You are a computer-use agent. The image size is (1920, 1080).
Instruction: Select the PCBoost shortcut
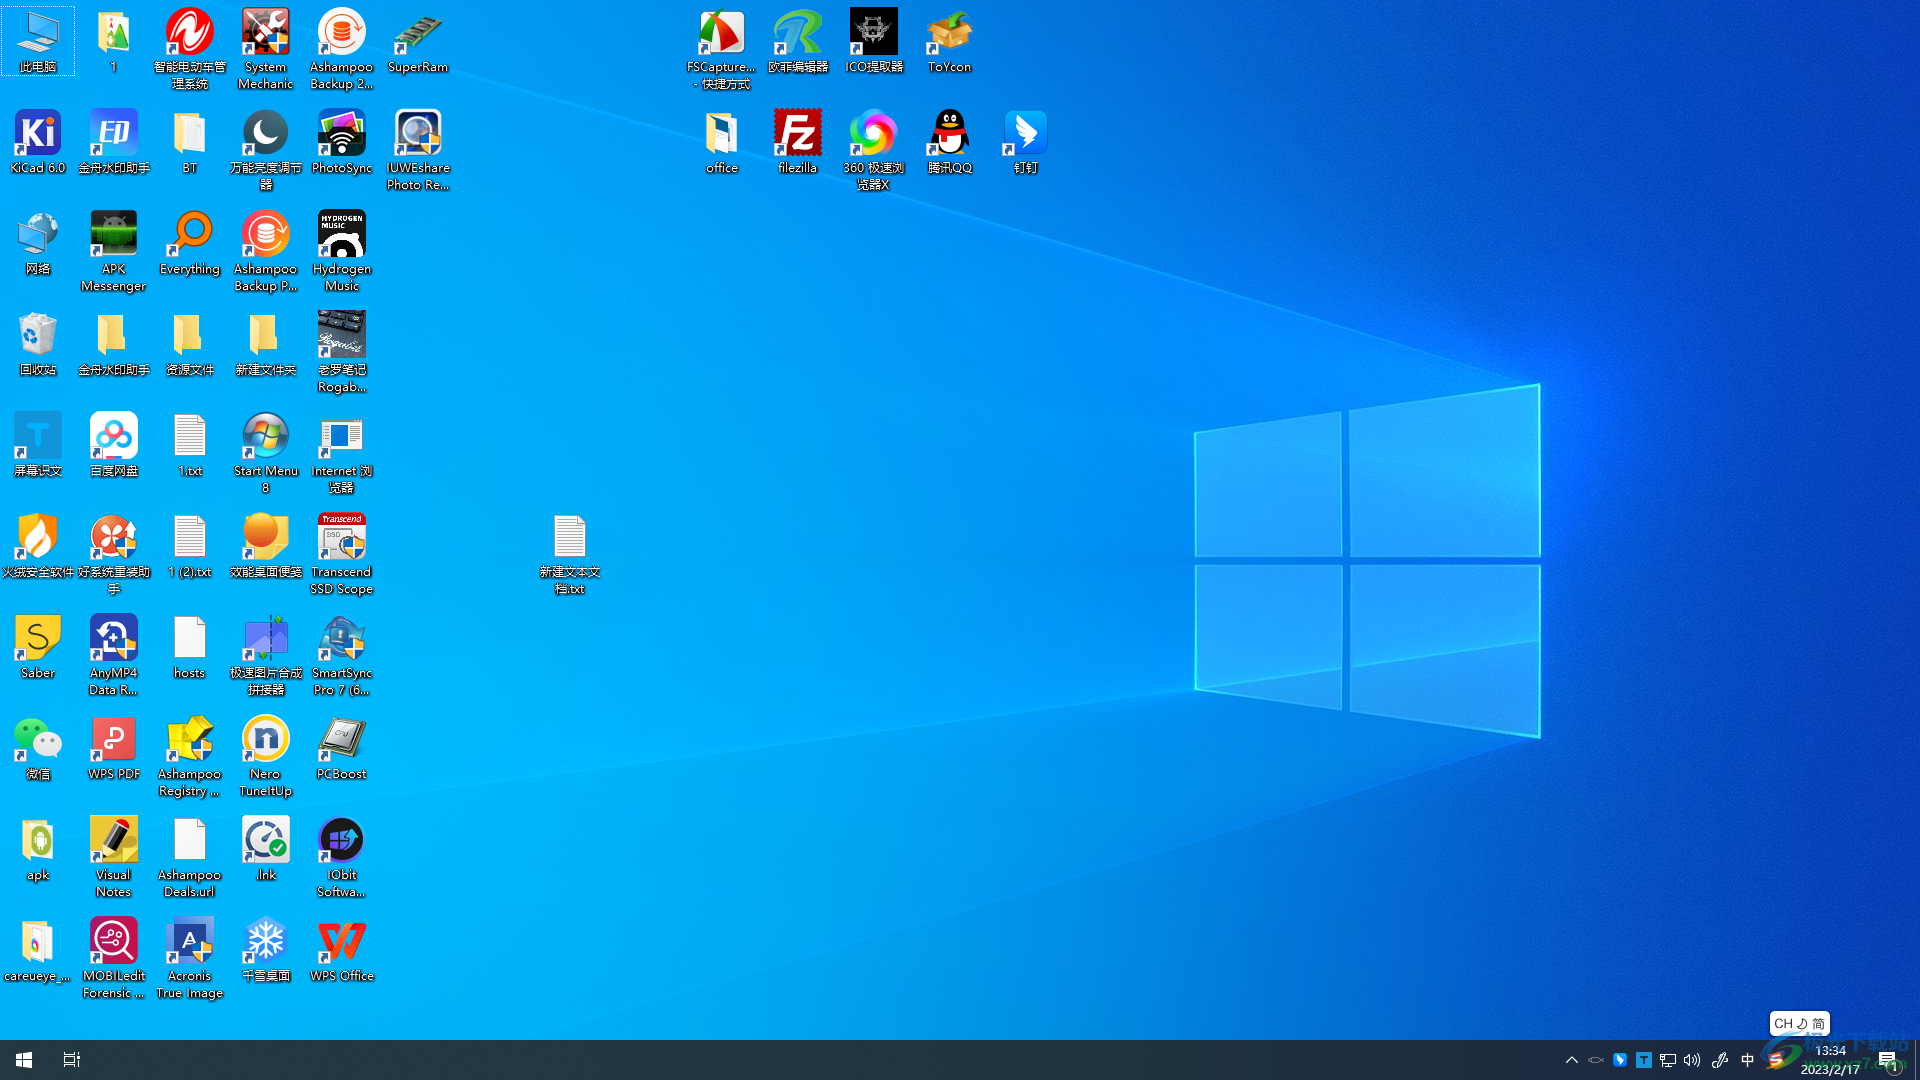coord(342,748)
